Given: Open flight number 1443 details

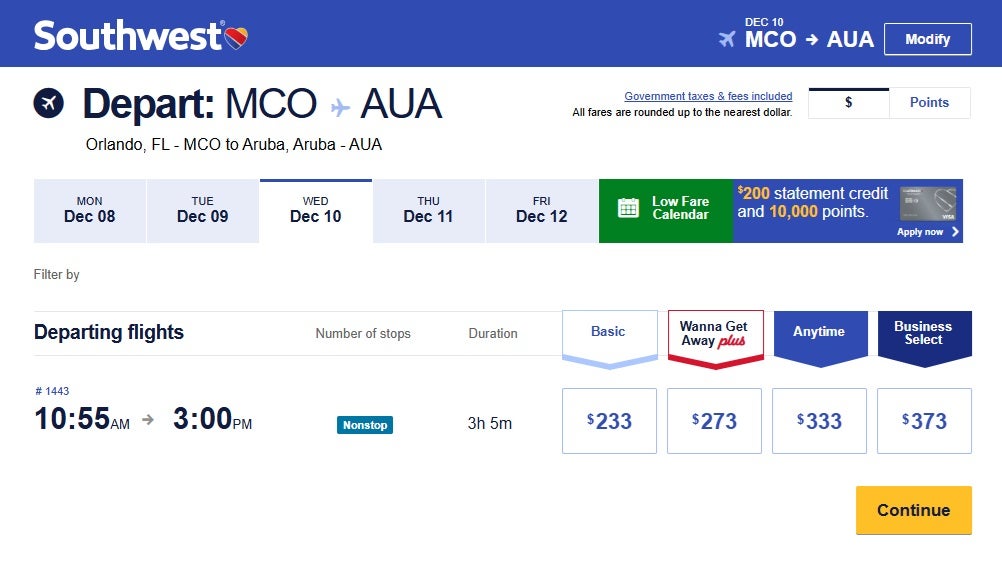Looking at the screenshot, I should tap(52, 391).
